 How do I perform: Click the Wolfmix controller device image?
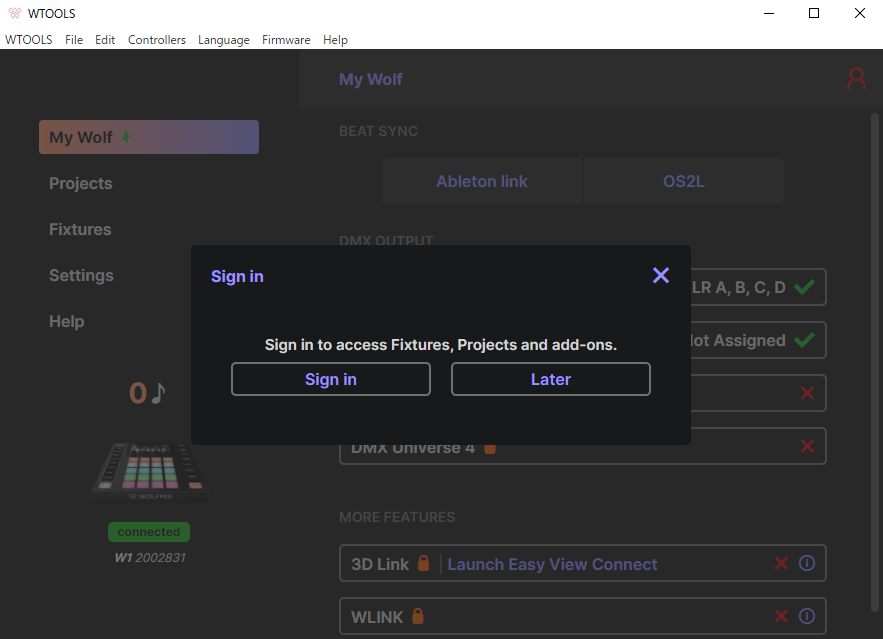[148, 467]
